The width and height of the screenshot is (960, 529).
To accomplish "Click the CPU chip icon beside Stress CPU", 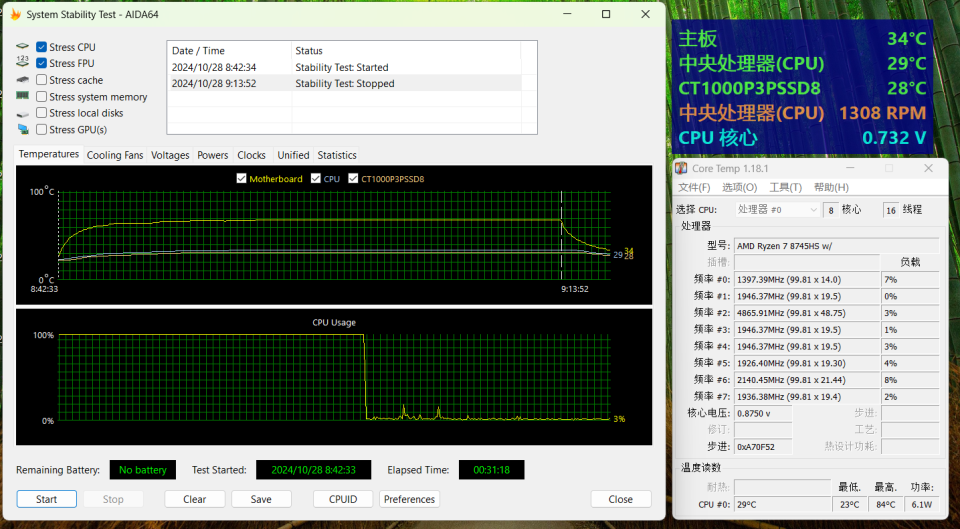I will (x=23, y=47).
